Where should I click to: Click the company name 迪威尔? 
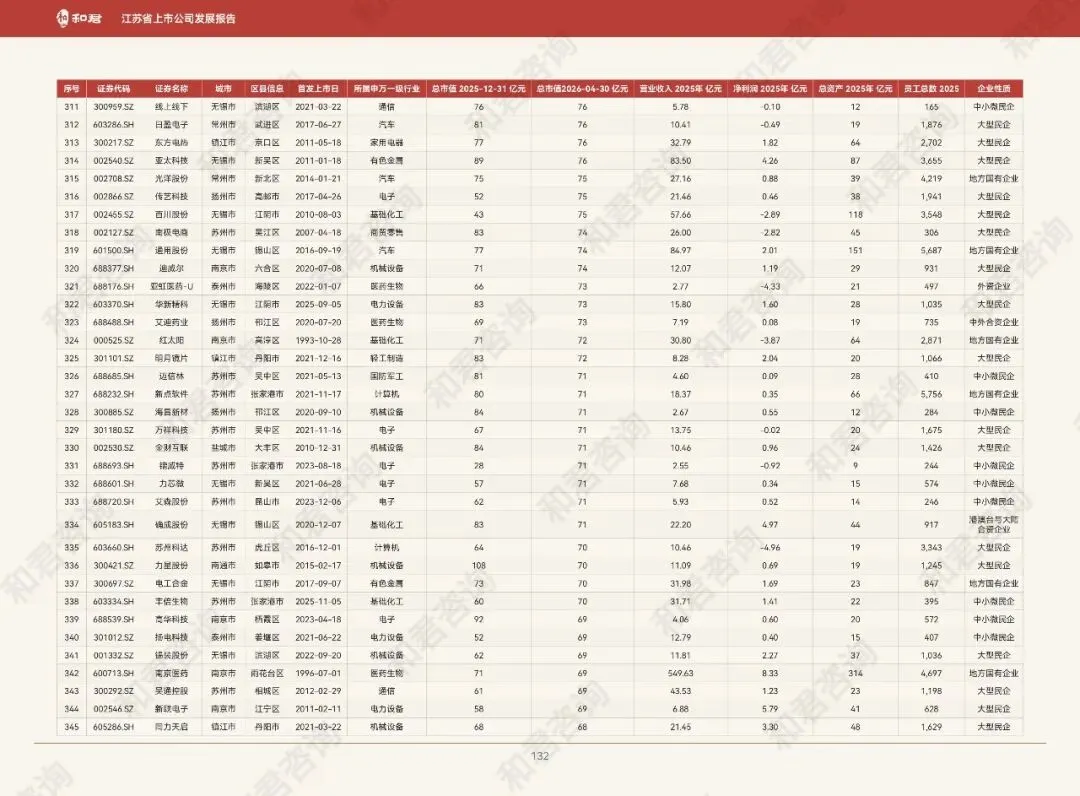point(172,269)
